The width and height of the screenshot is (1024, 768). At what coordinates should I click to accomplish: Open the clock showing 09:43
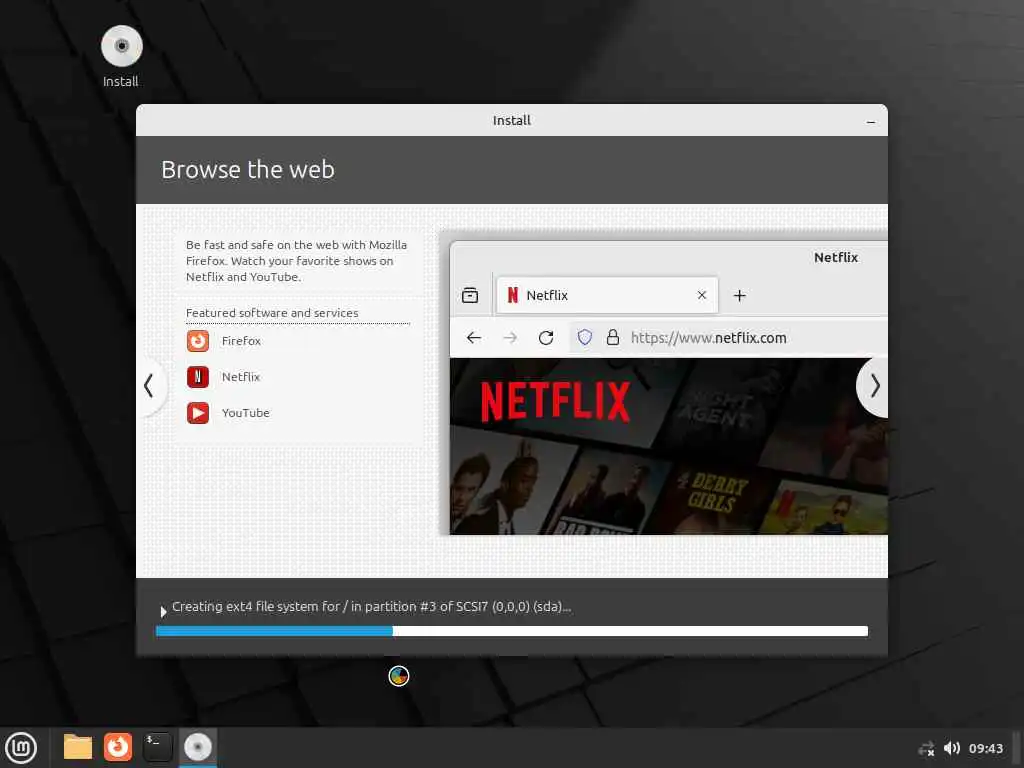click(985, 748)
